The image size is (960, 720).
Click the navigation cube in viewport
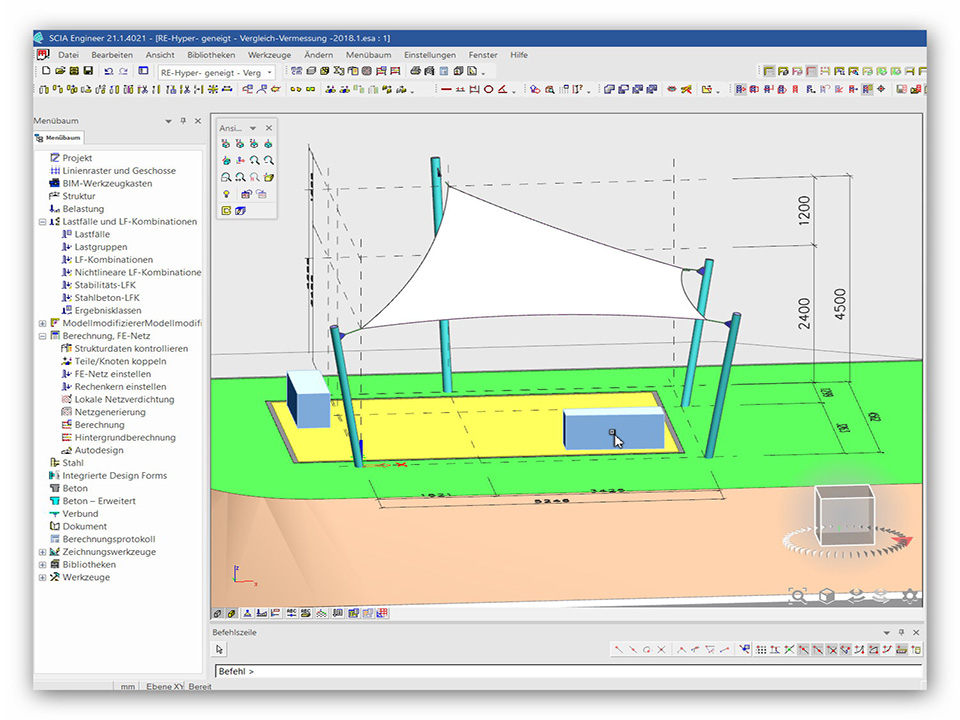pyautogui.click(x=845, y=515)
